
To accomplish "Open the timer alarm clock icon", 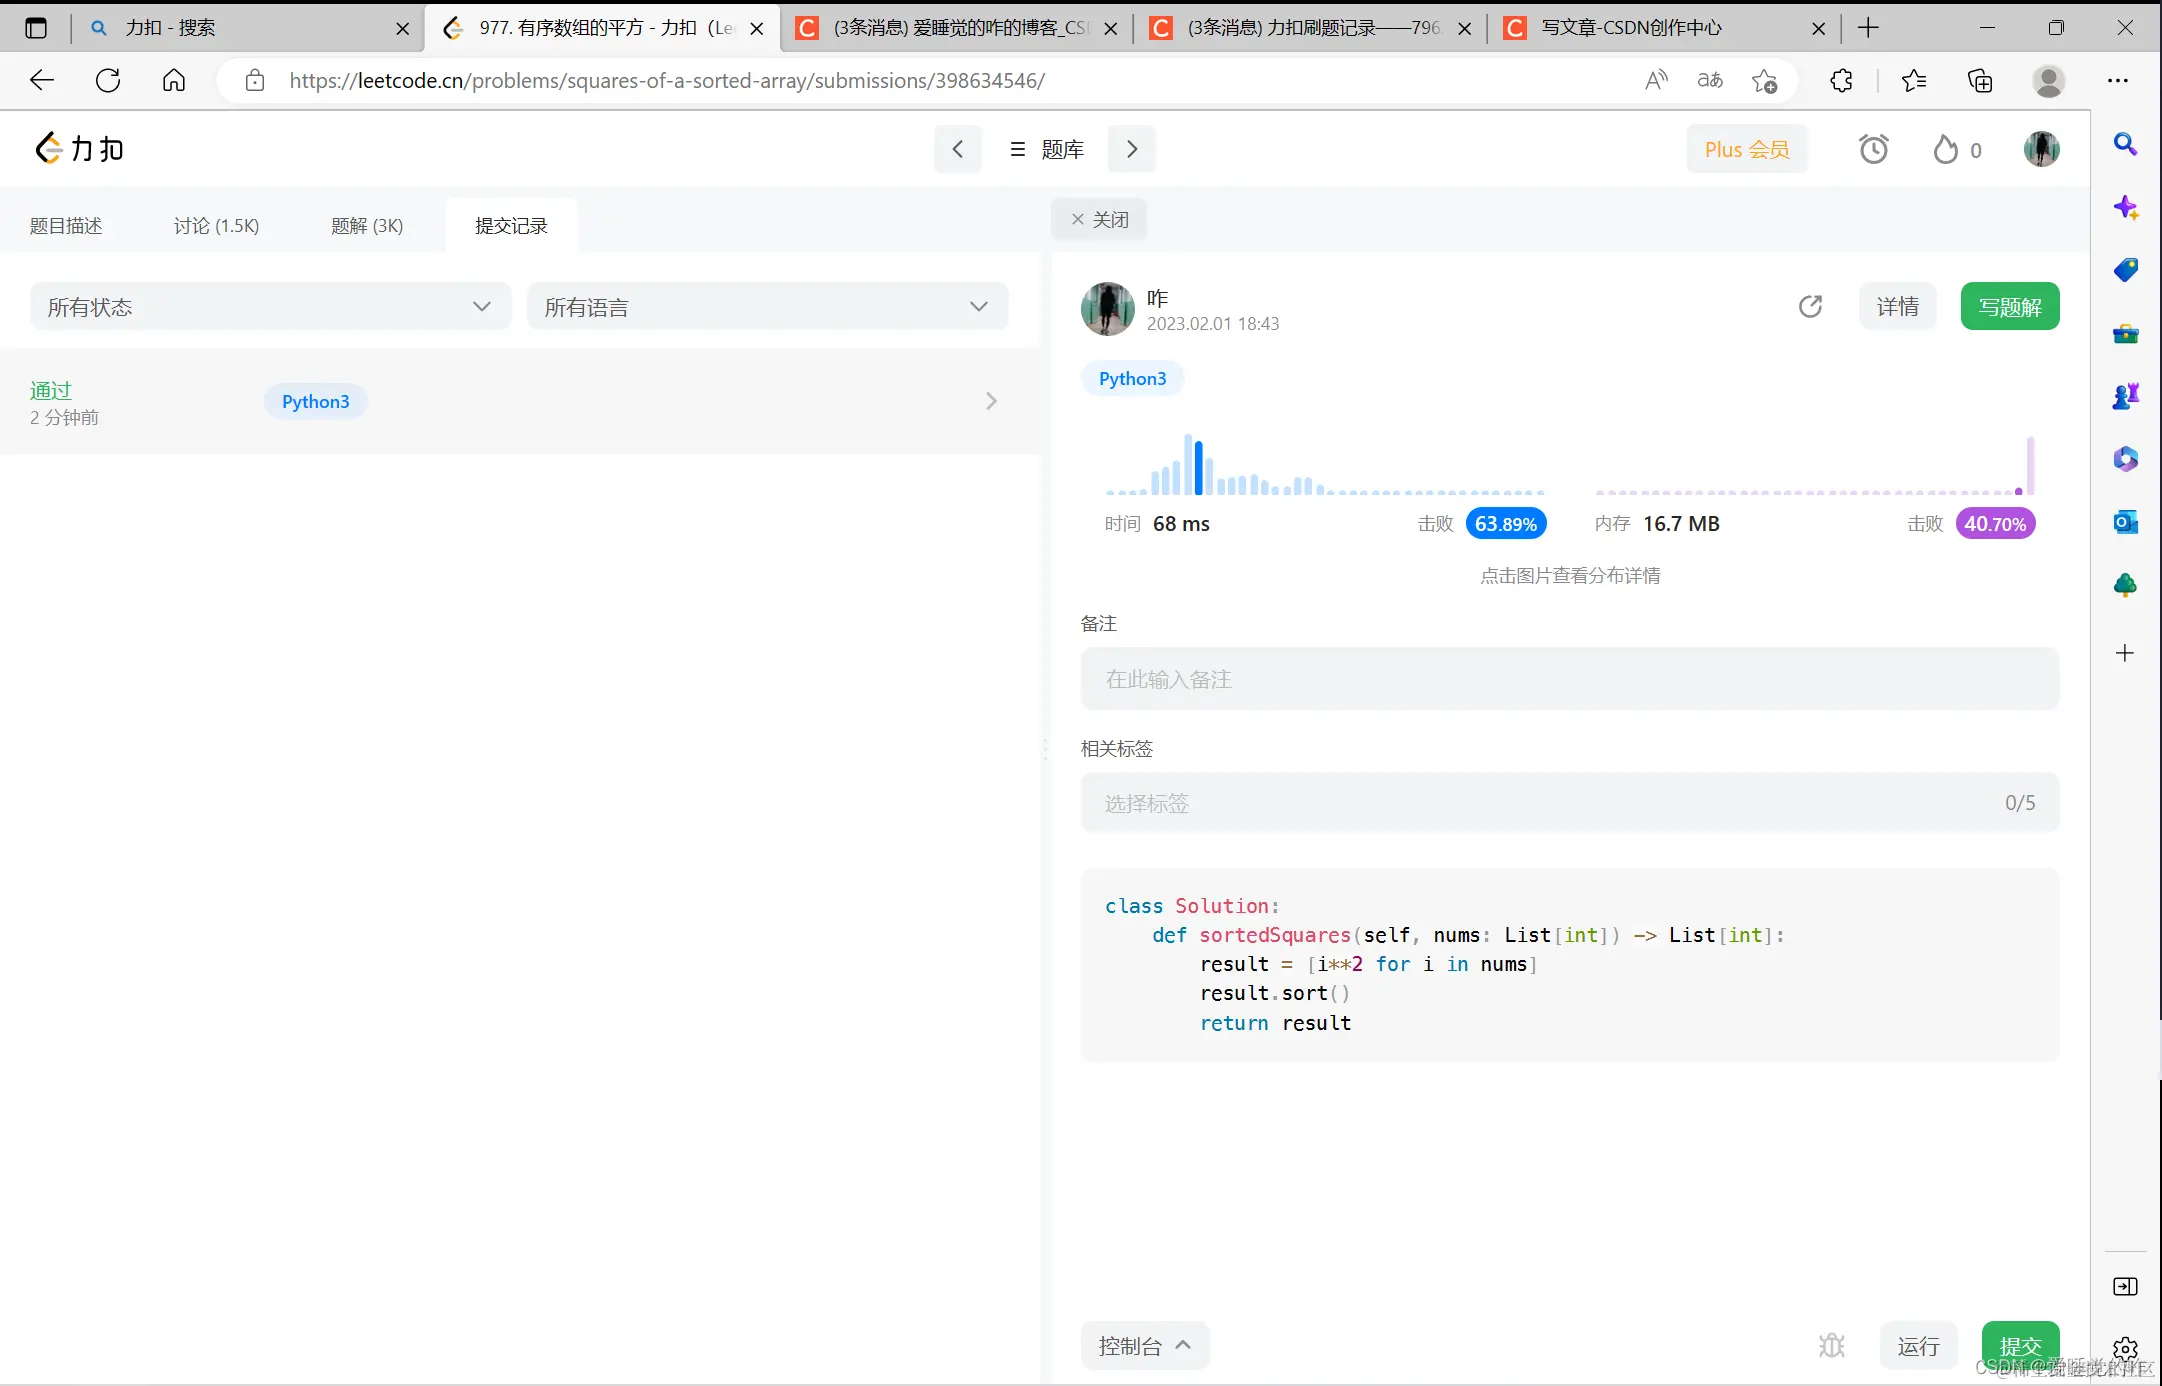I will coord(1873,150).
